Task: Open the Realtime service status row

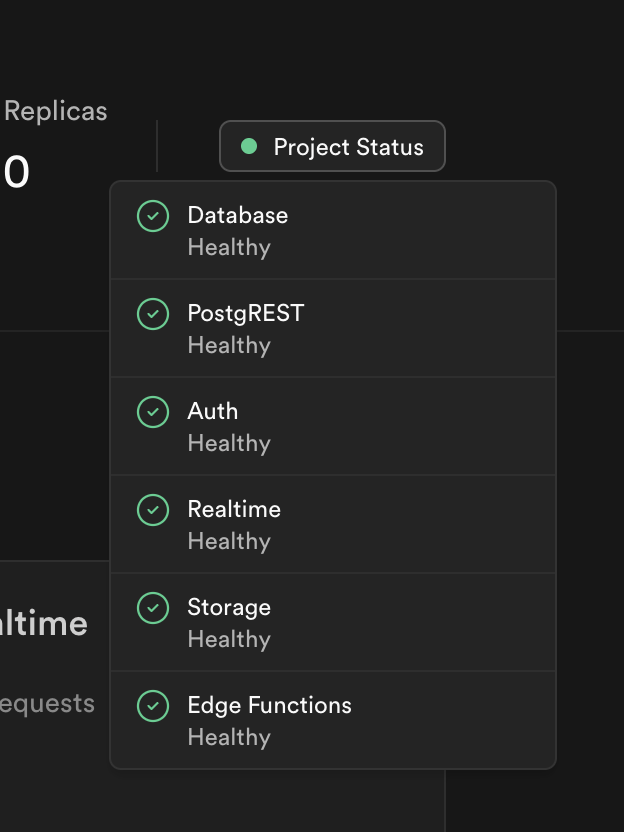Action: 332,525
